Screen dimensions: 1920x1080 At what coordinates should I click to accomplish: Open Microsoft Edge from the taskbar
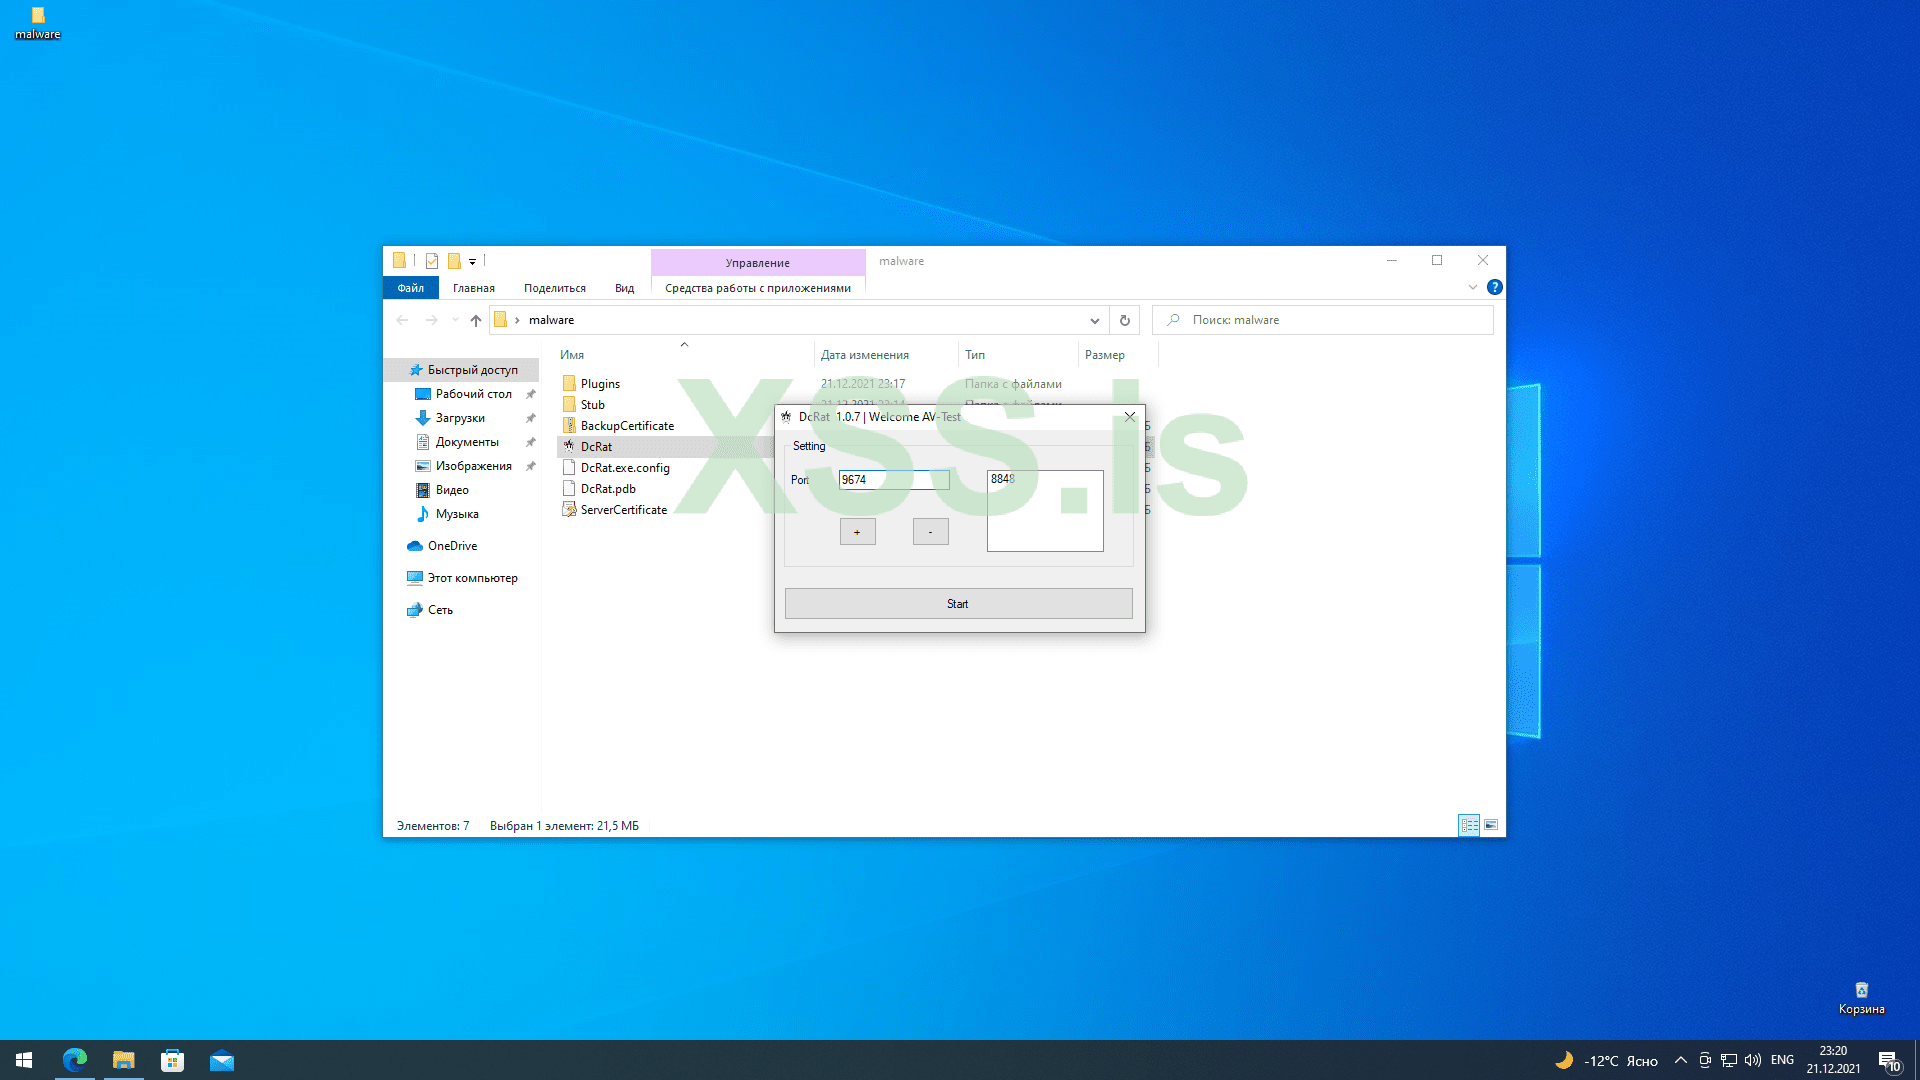point(75,1060)
